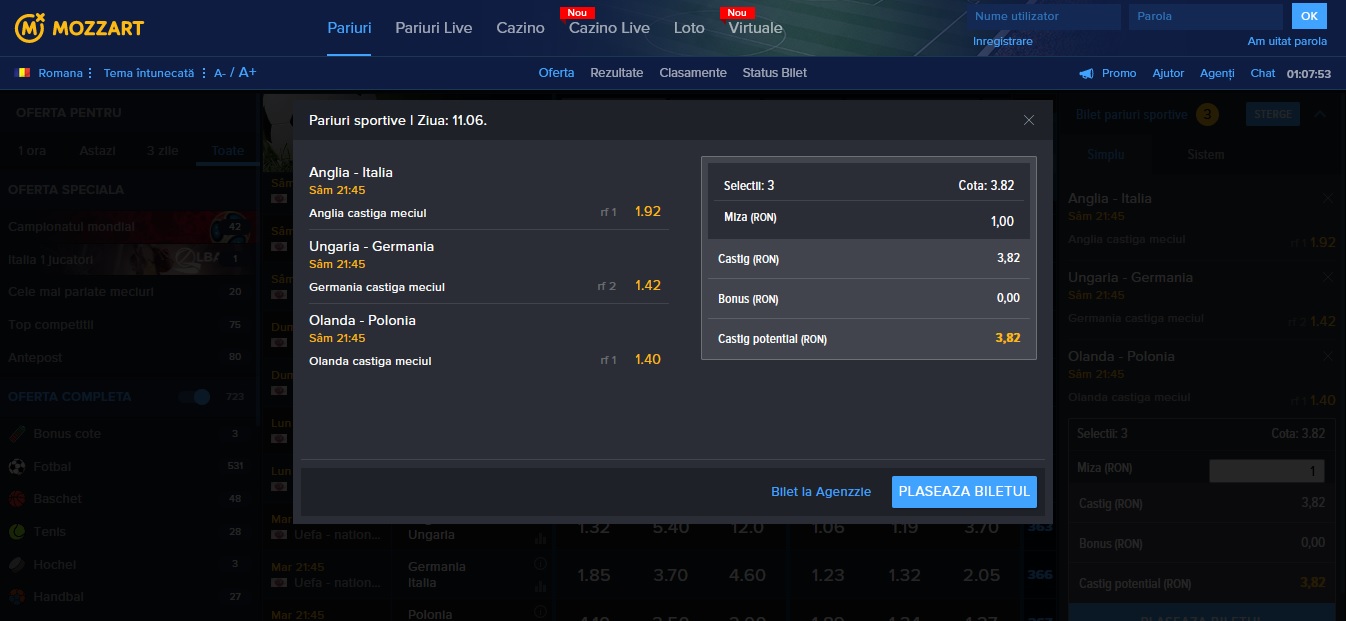The width and height of the screenshot is (1346, 621).
Task: Select the Tenis ball icon
Action: [x=17, y=532]
